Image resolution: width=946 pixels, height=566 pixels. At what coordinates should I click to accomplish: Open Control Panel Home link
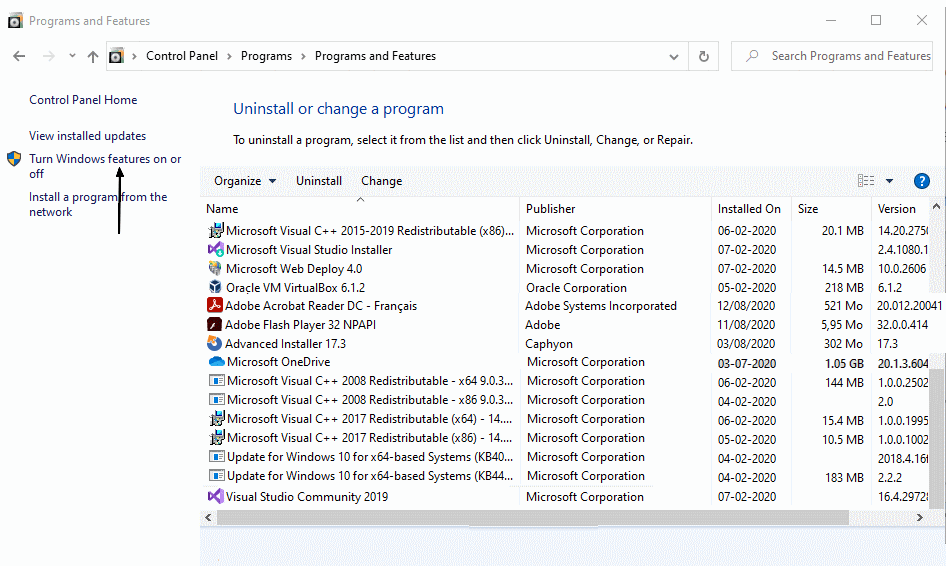[x=83, y=100]
